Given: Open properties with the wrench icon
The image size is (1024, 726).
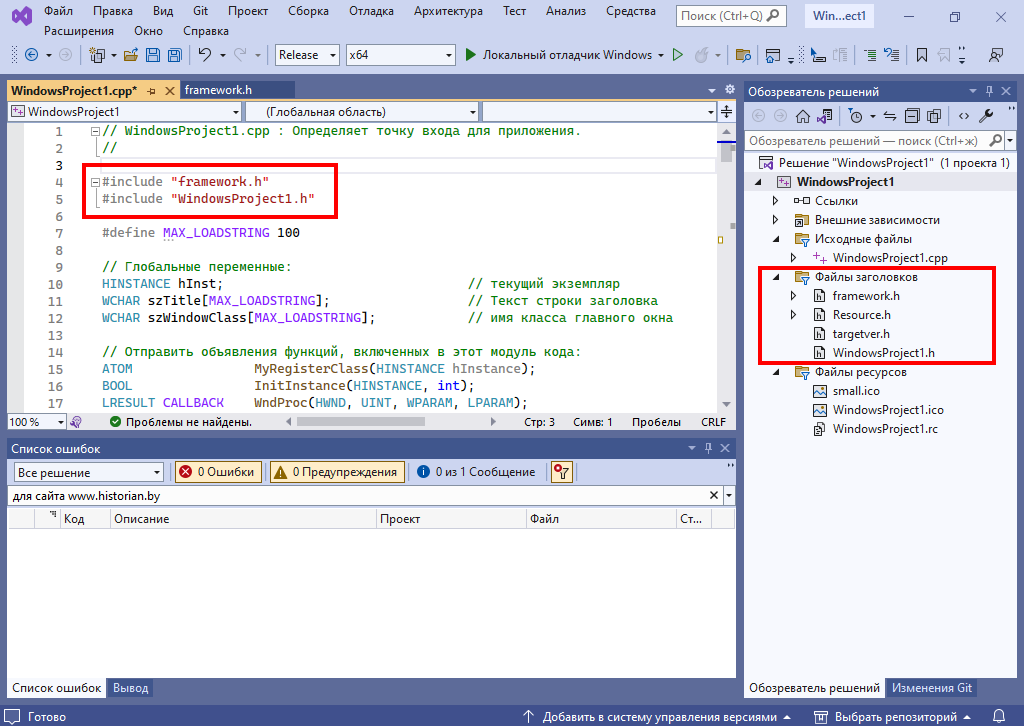Looking at the screenshot, I should tap(986, 116).
